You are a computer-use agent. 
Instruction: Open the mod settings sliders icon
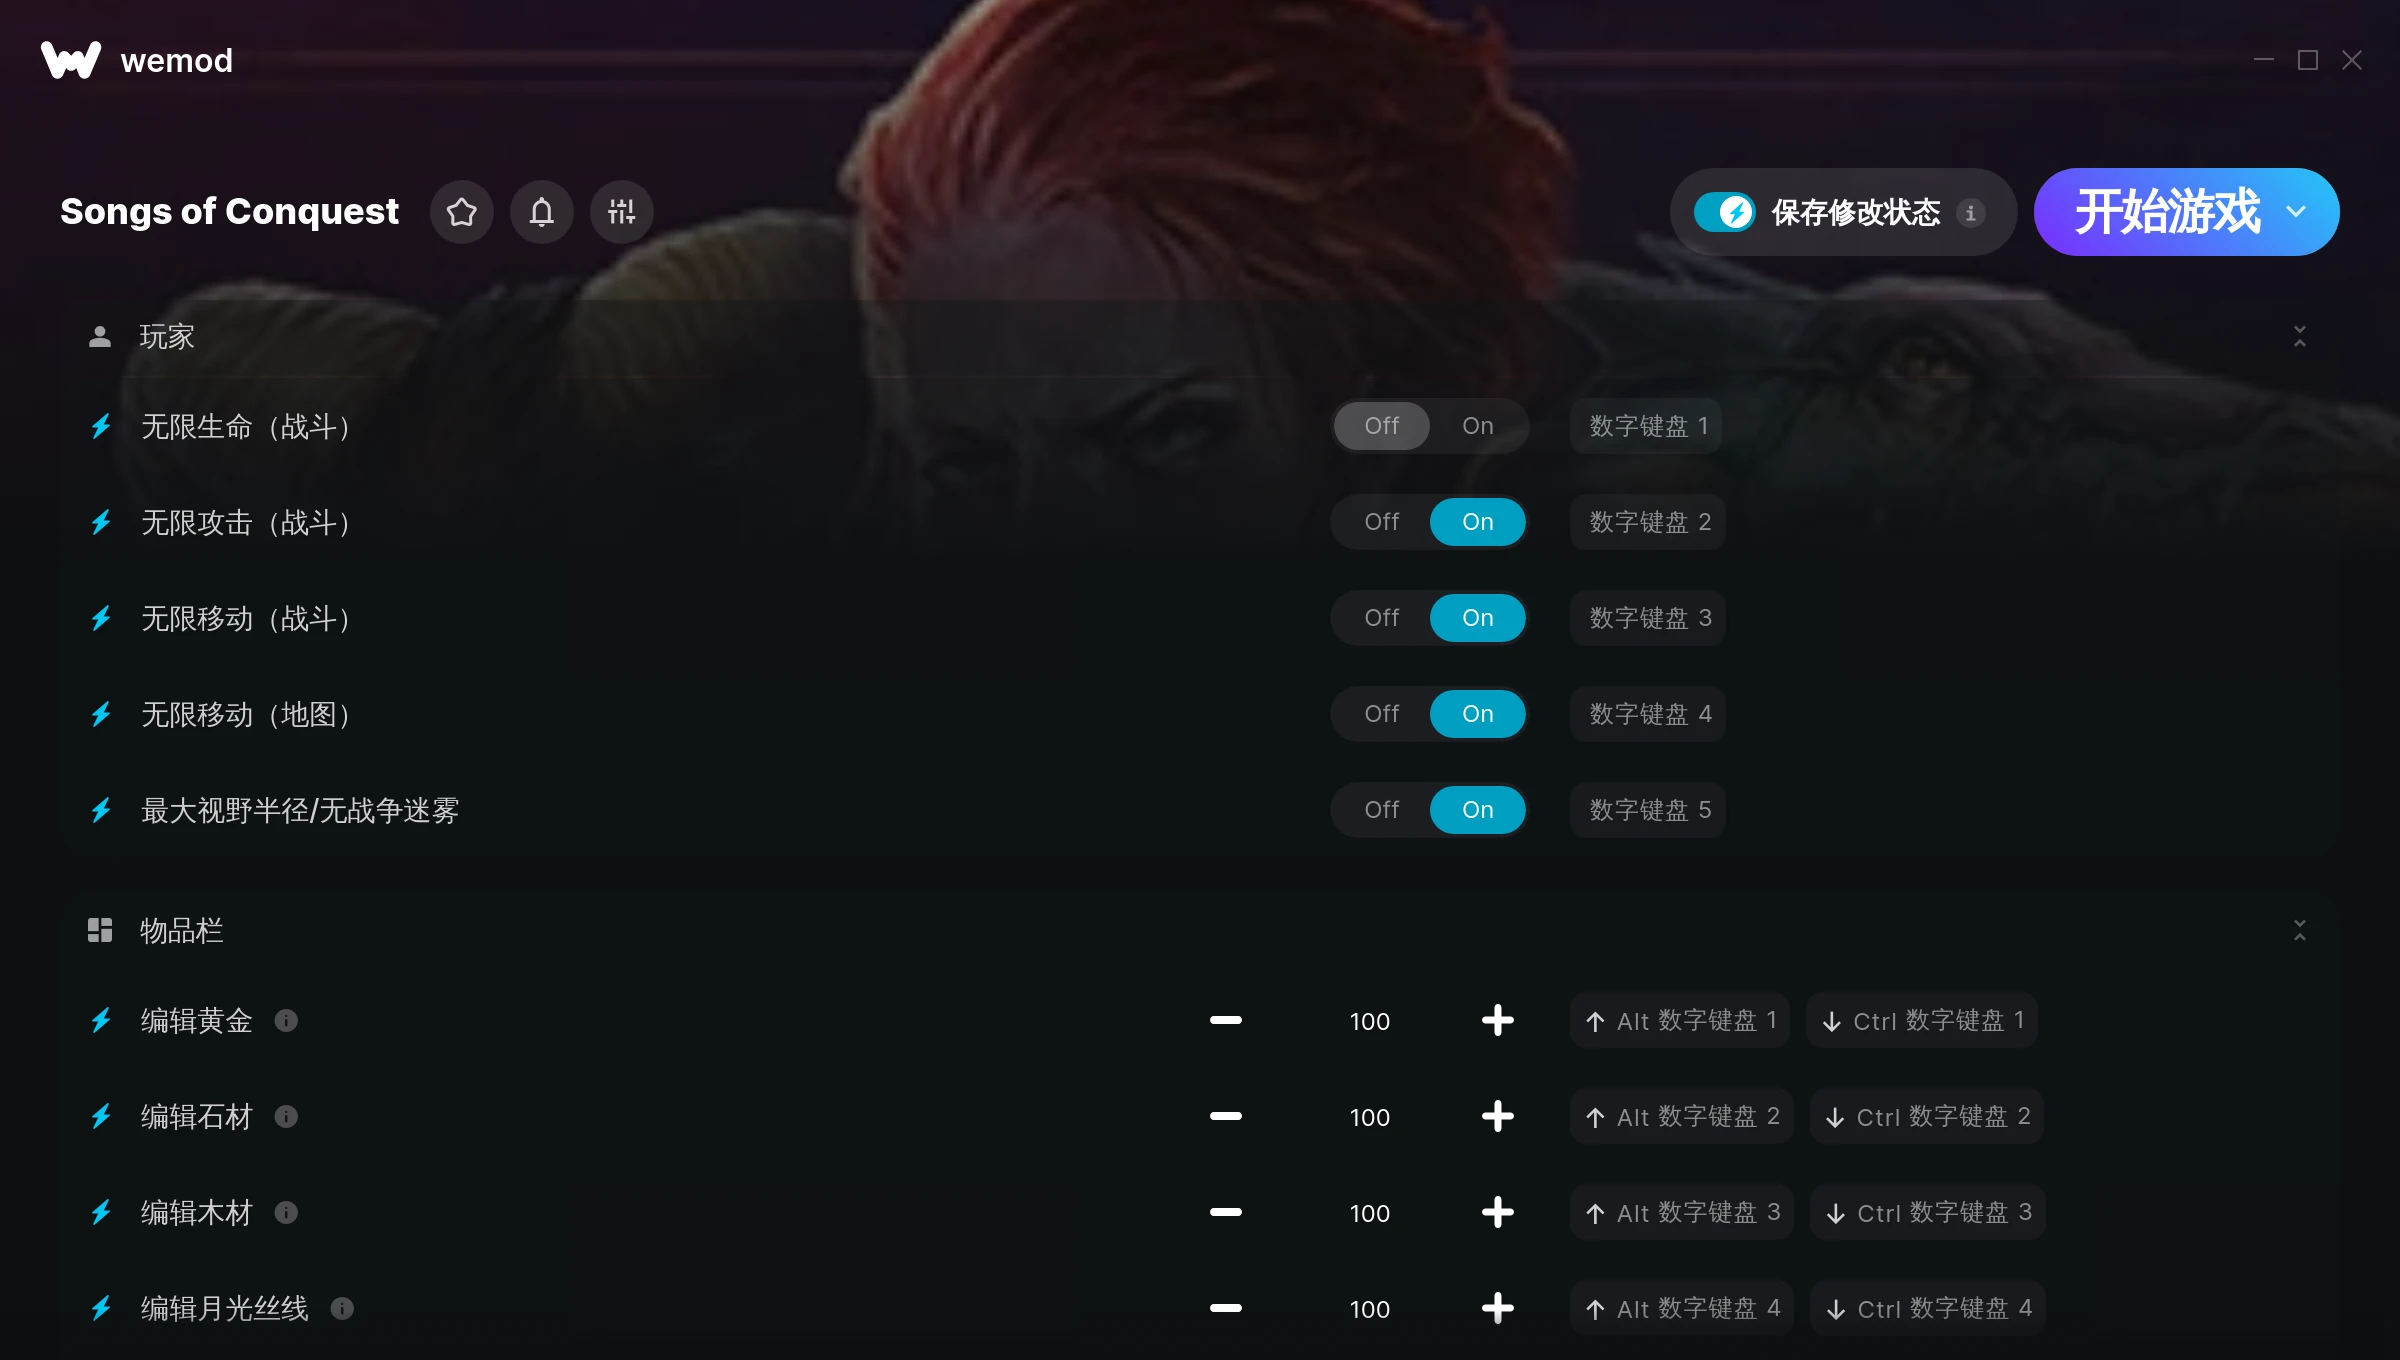621,212
